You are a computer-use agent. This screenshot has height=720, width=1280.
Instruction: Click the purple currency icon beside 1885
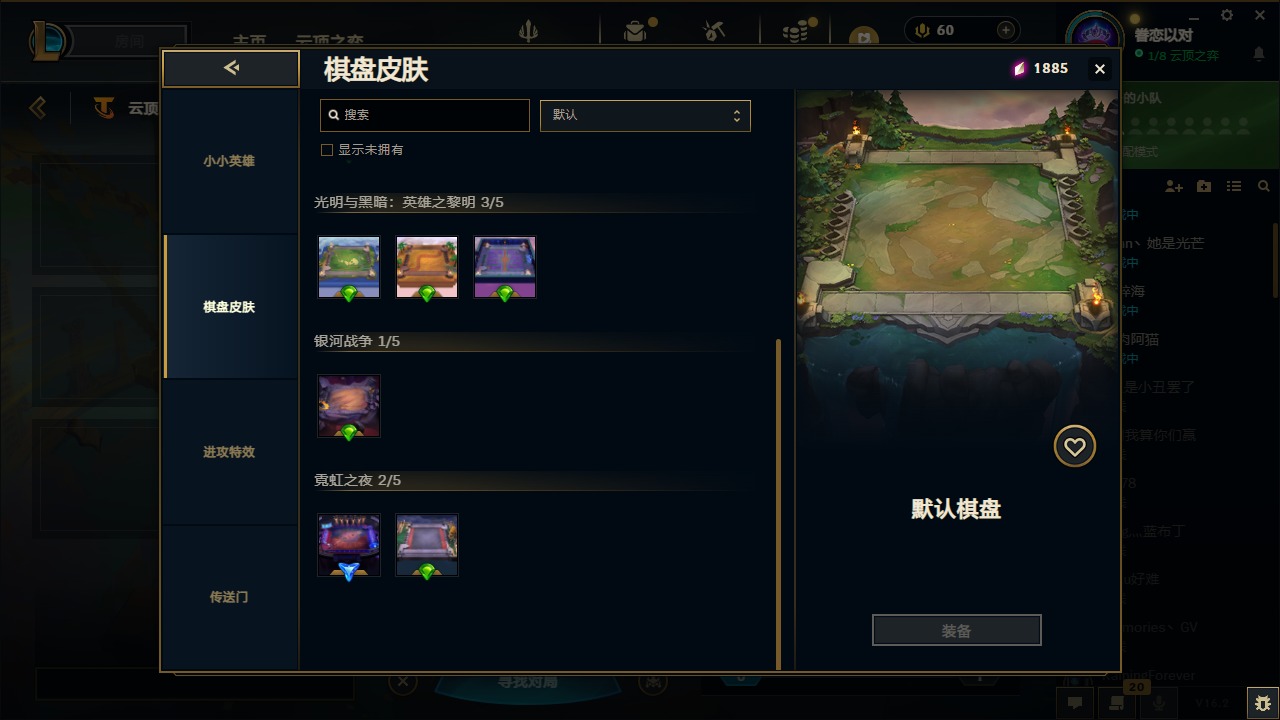pos(1020,68)
